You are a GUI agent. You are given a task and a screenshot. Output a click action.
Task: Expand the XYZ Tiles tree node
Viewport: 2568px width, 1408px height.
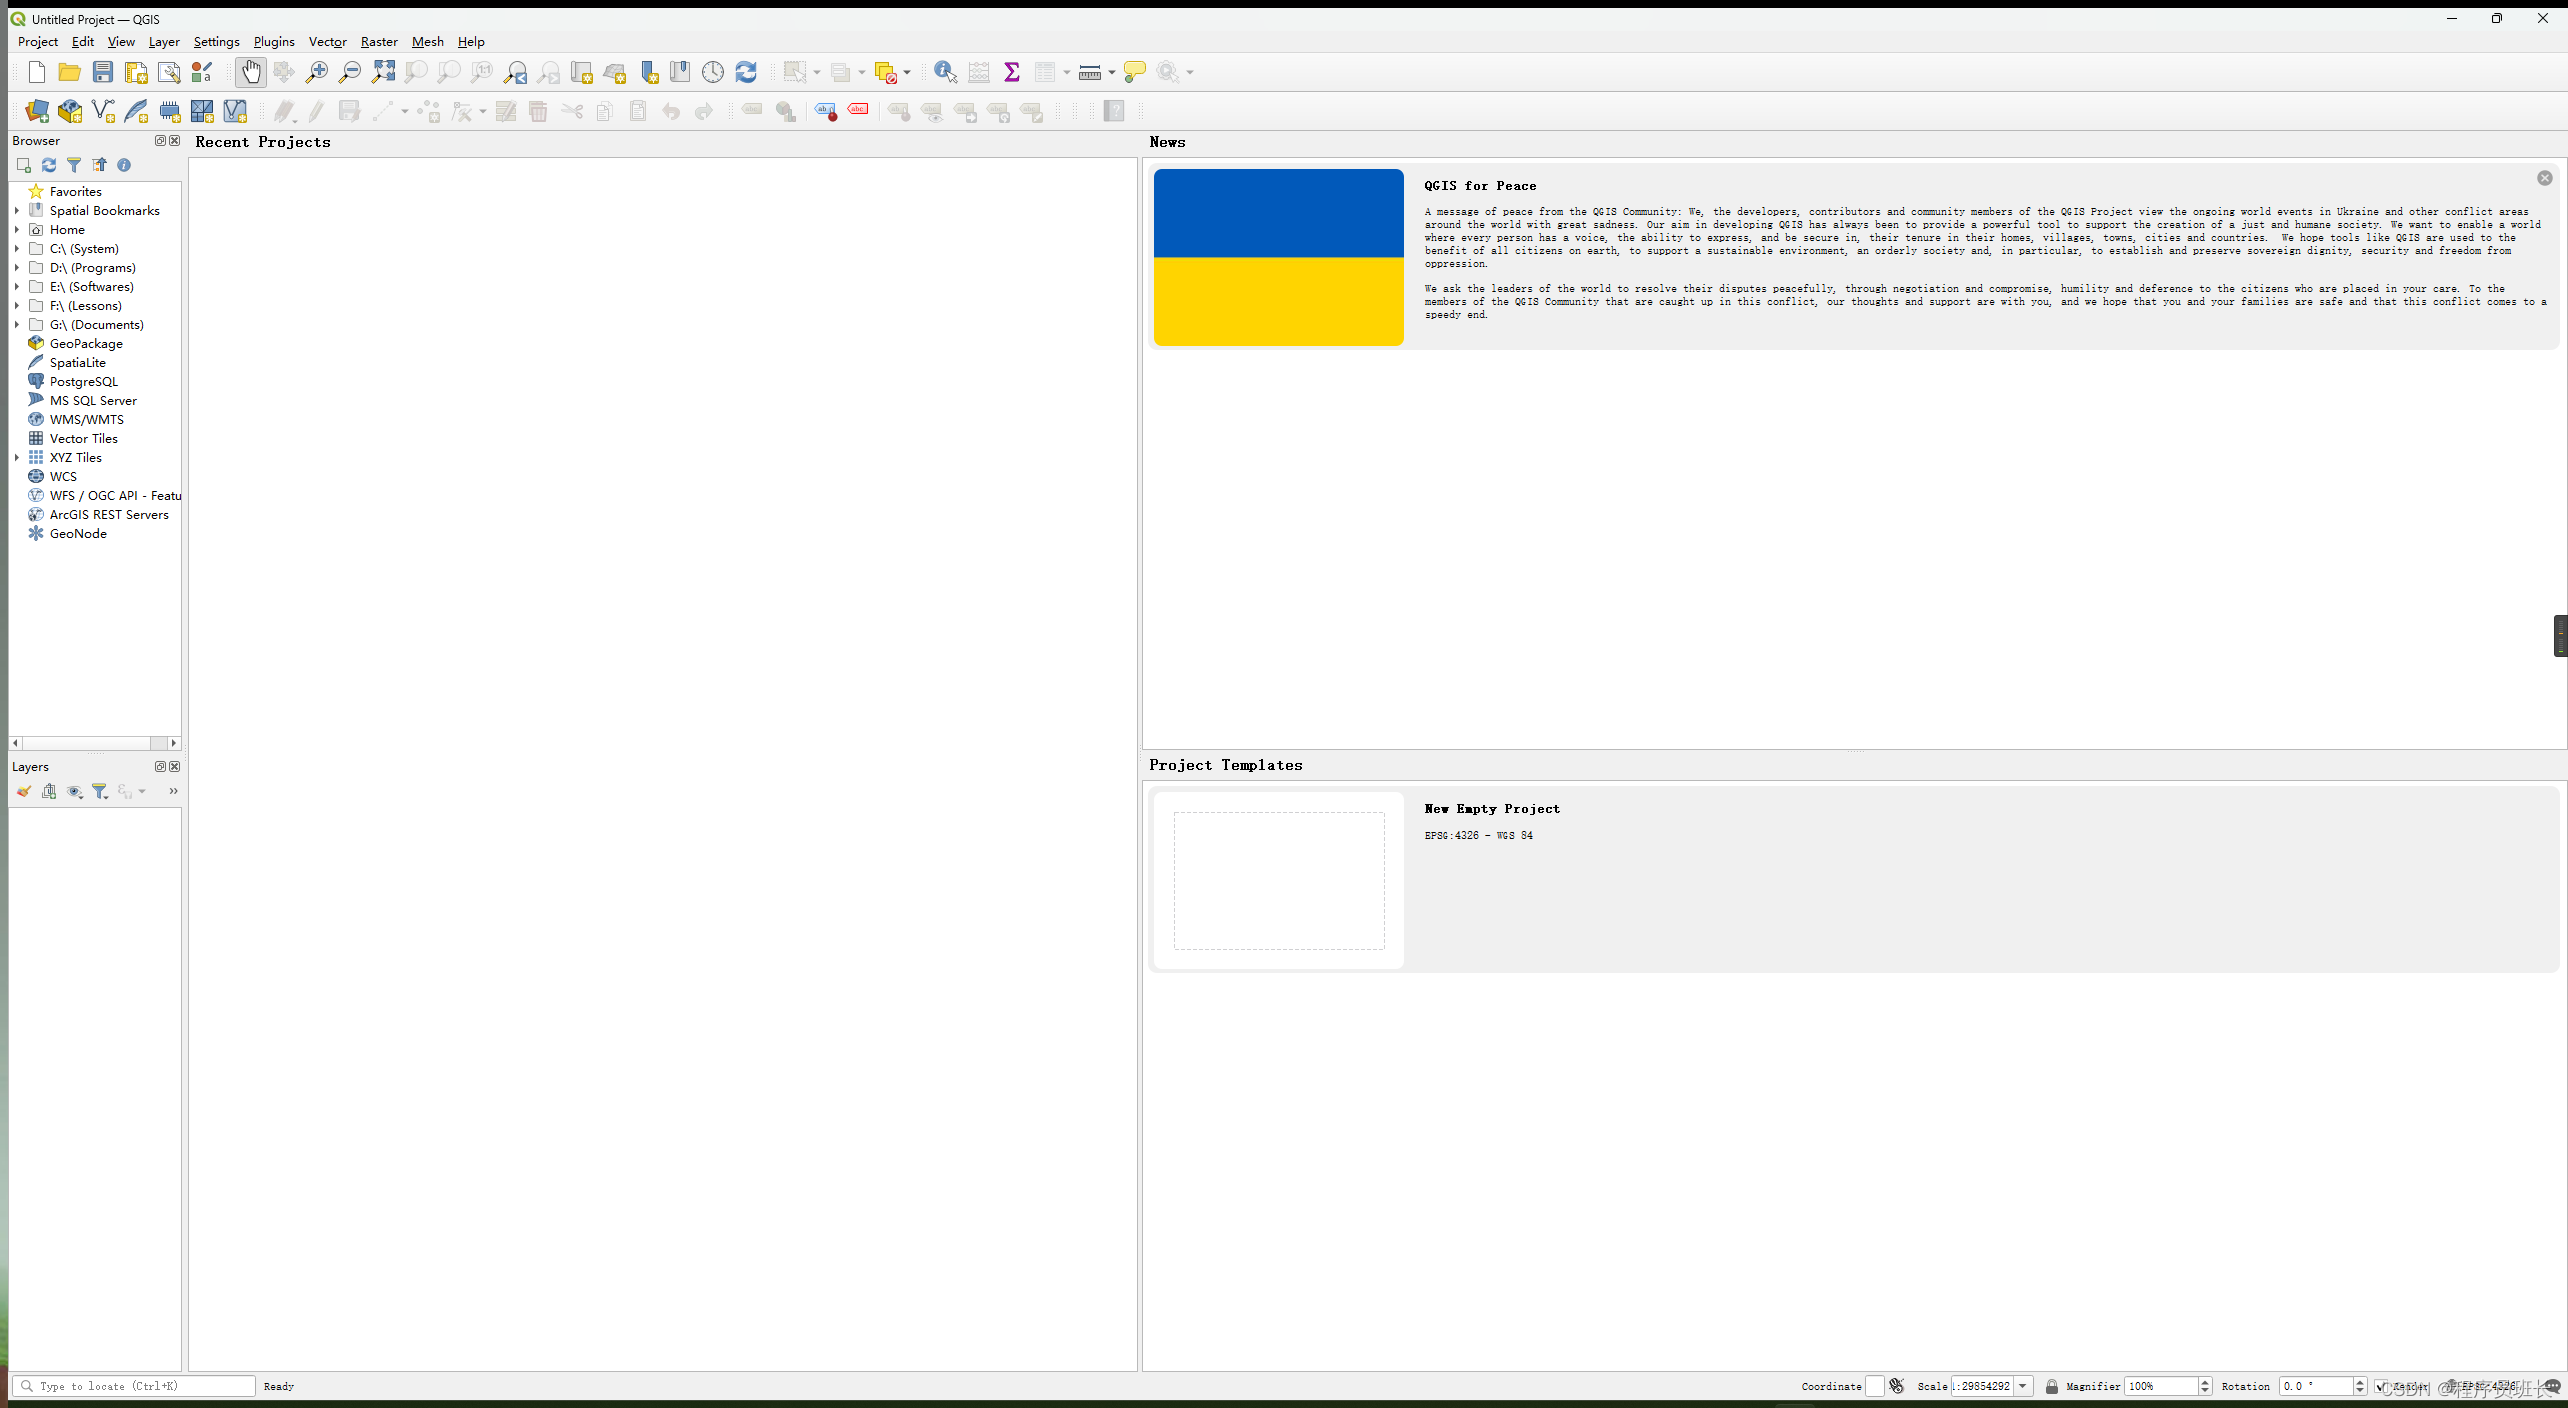click(17, 457)
